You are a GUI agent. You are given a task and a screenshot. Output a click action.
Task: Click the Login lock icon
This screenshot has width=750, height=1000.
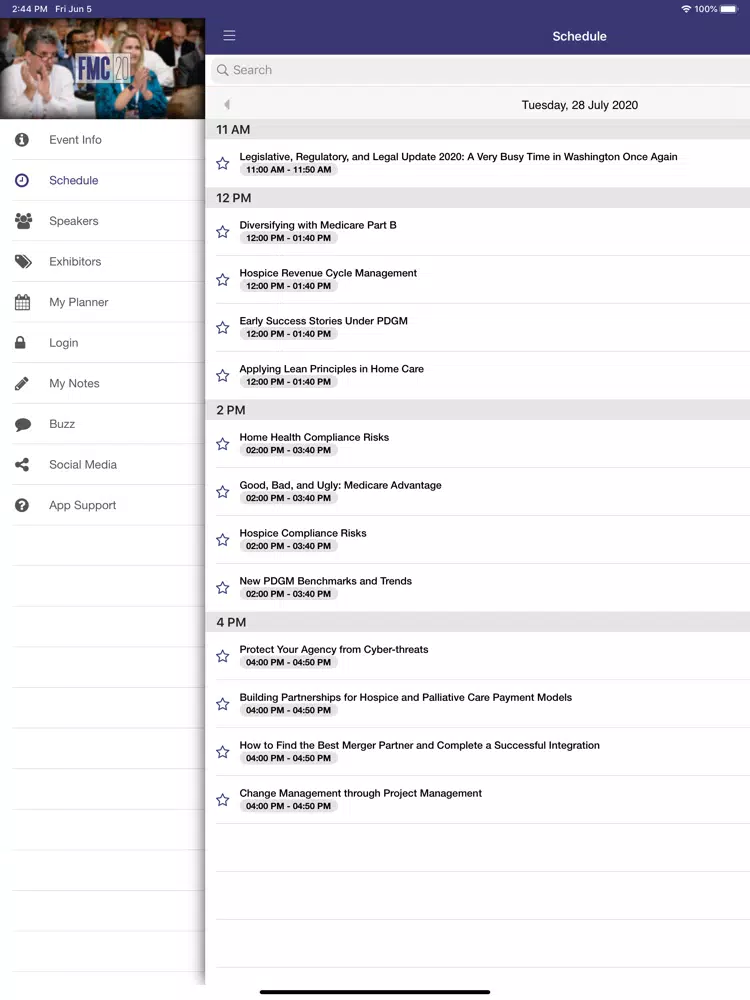click(20, 342)
